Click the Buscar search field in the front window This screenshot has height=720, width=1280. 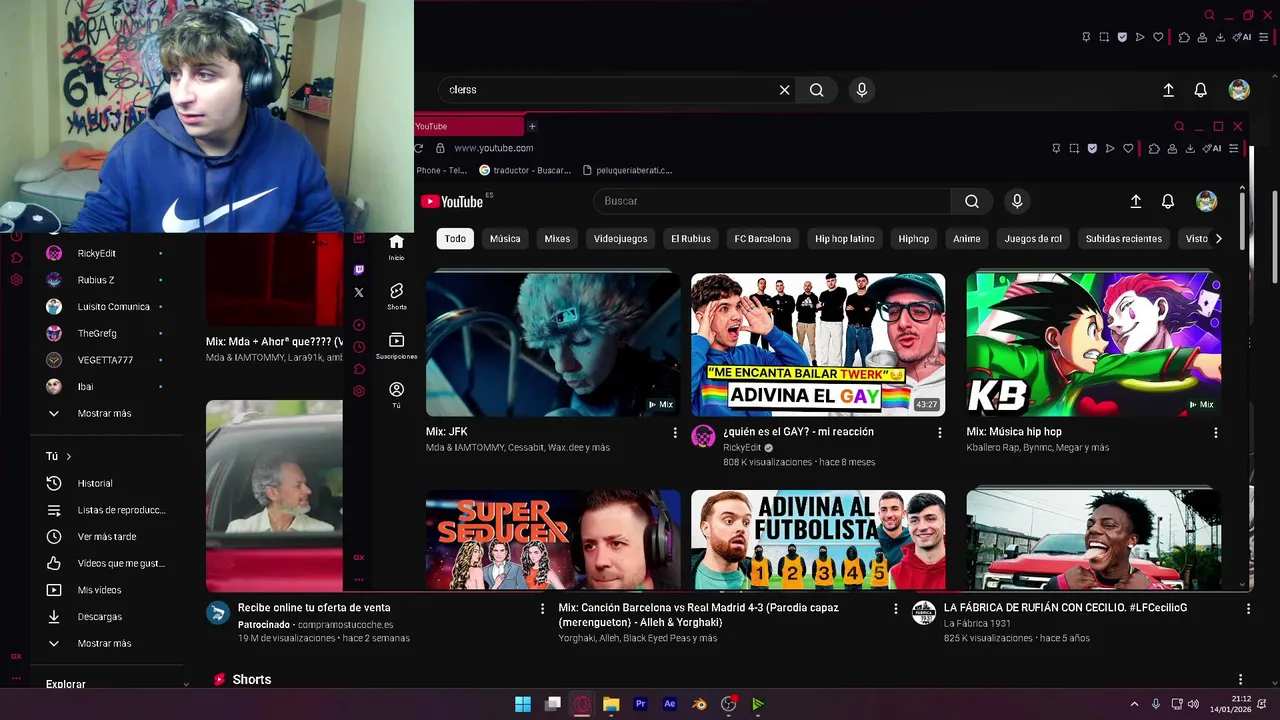click(772, 201)
